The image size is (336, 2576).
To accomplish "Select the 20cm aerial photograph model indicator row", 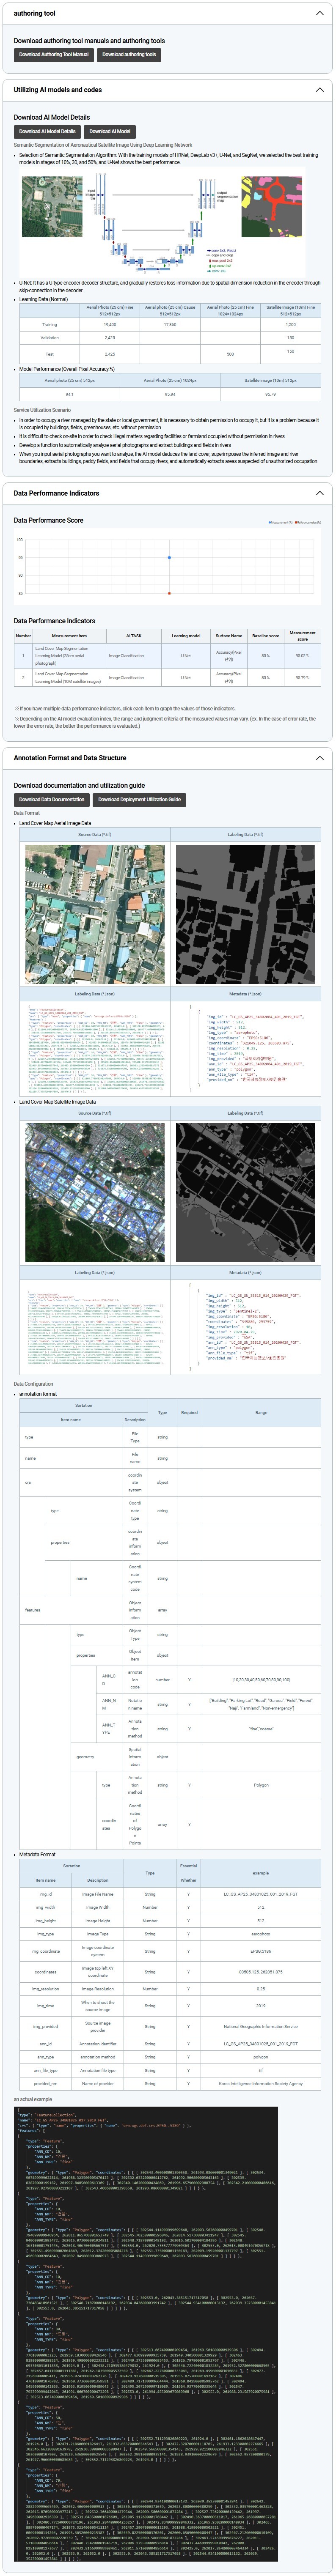I will 167,656.
